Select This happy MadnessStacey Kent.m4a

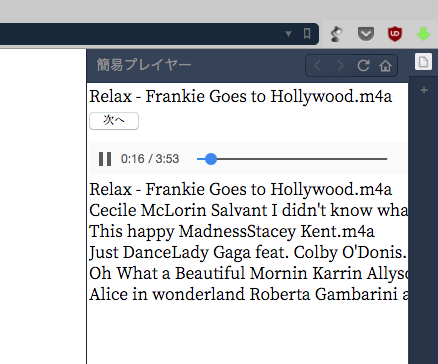(232, 231)
